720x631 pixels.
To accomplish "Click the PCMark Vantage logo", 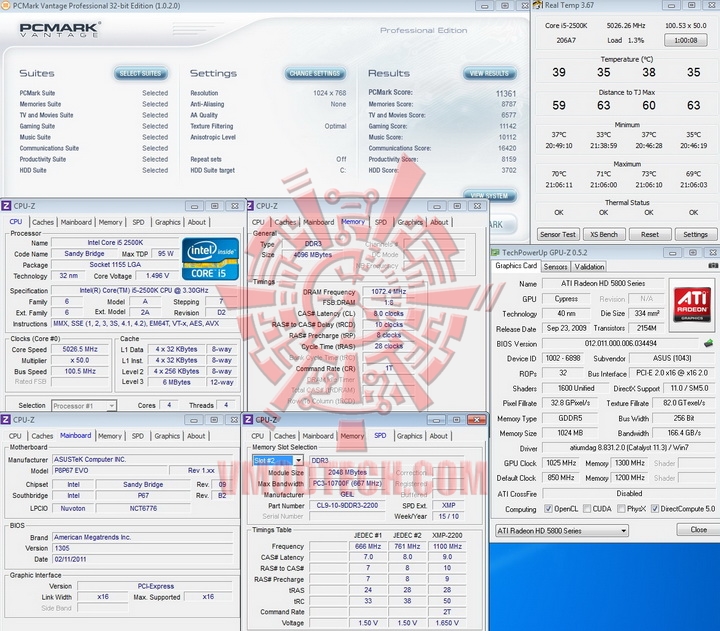I will point(59,29).
